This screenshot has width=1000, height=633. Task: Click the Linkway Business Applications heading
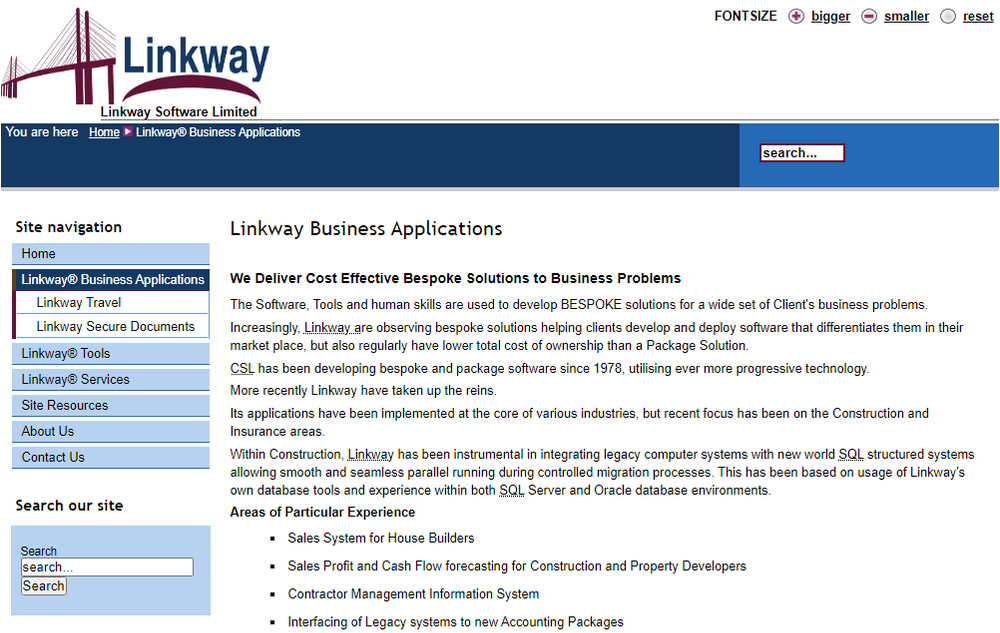pos(366,228)
